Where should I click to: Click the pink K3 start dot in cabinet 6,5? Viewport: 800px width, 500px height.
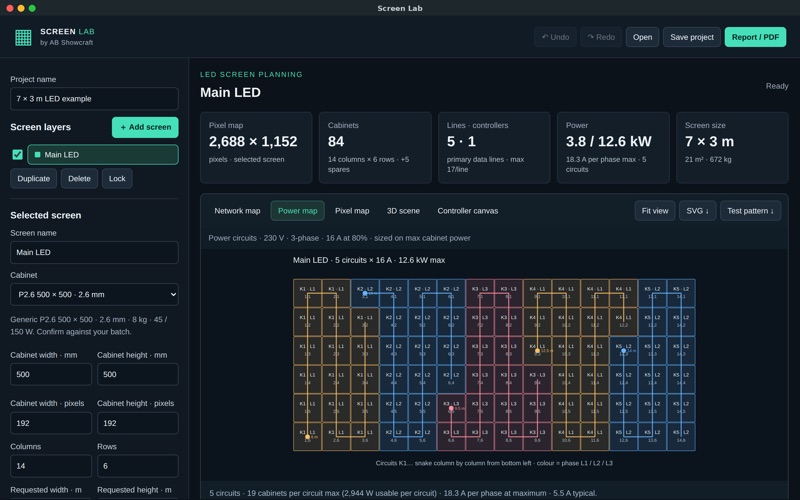tap(451, 408)
